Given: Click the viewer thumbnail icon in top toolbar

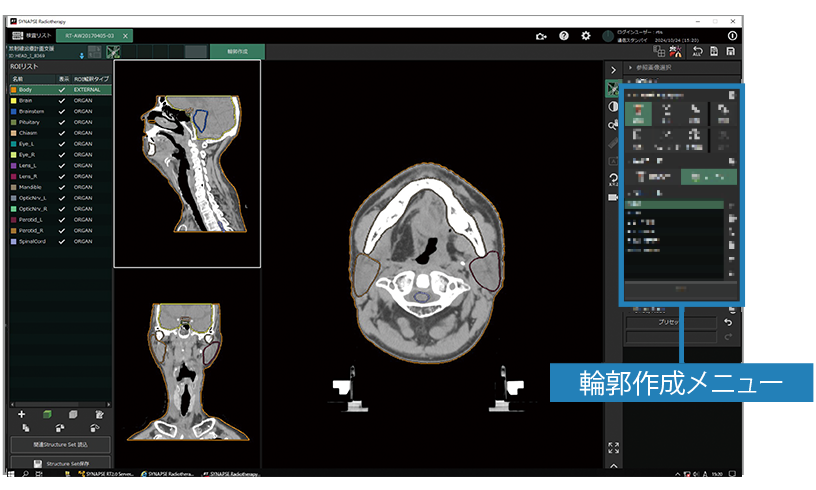Looking at the screenshot, I should [x=113, y=51].
